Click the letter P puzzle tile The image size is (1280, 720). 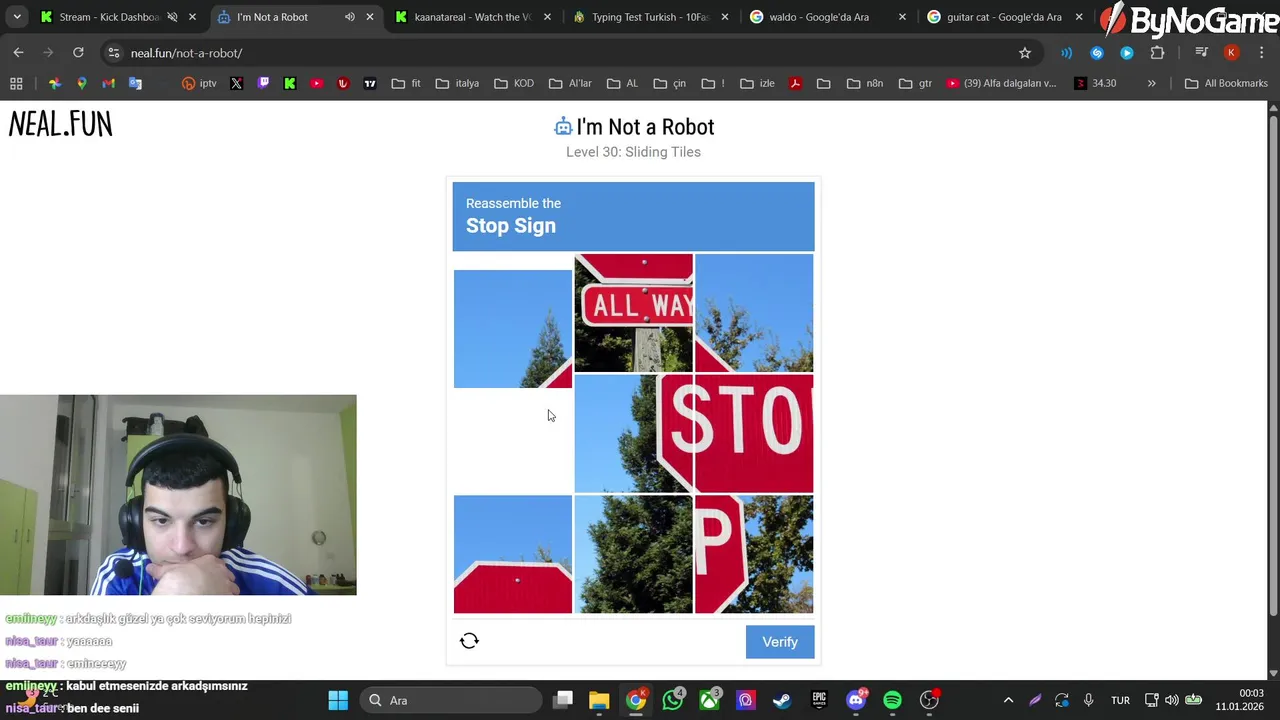pyautogui.click(x=754, y=554)
